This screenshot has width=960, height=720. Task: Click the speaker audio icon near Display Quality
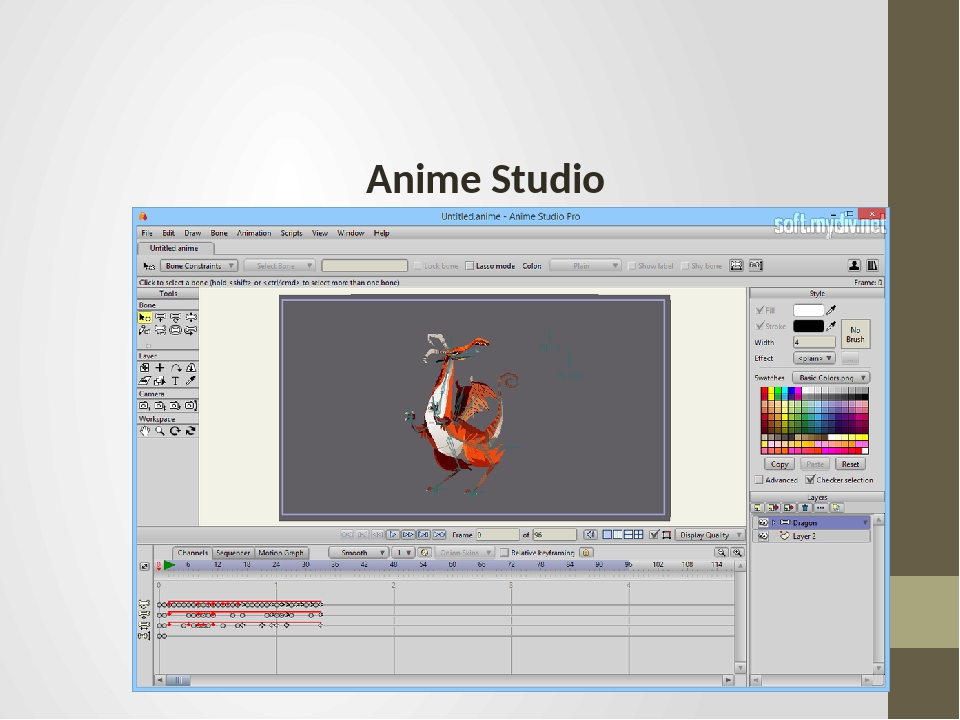pos(590,534)
